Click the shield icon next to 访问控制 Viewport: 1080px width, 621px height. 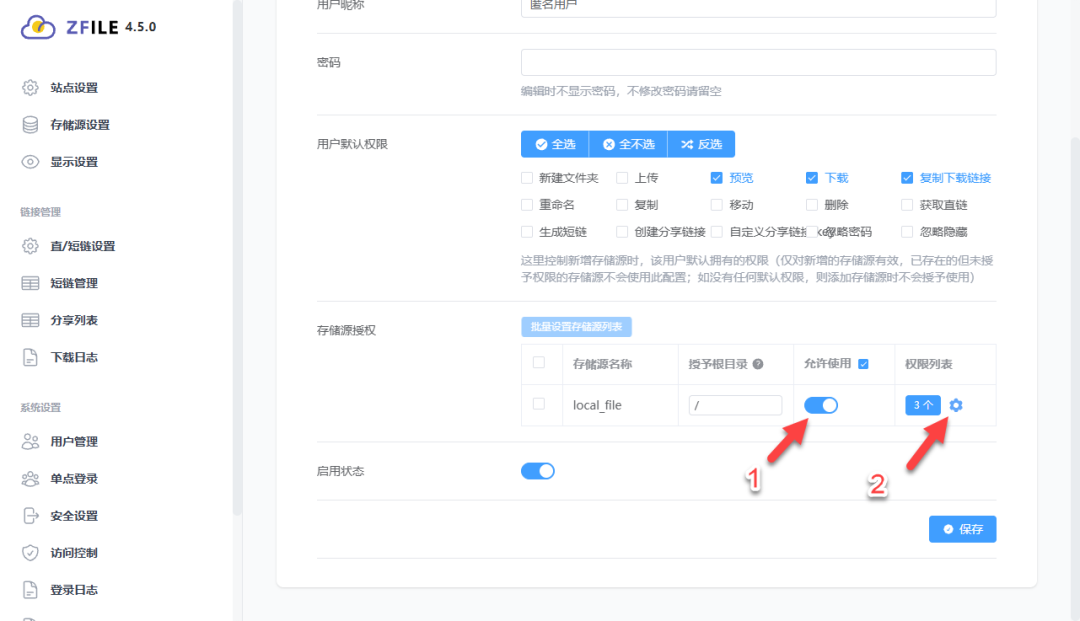[x=29, y=552]
